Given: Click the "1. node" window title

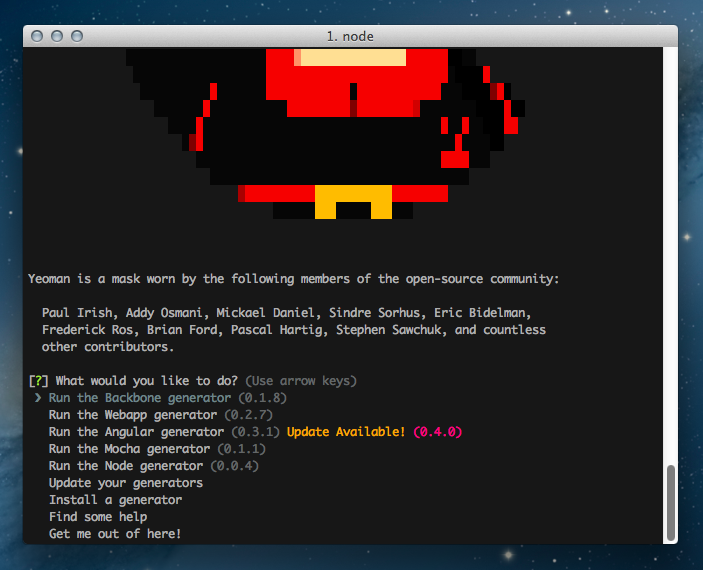Looking at the screenshot, I should point(351,36).
